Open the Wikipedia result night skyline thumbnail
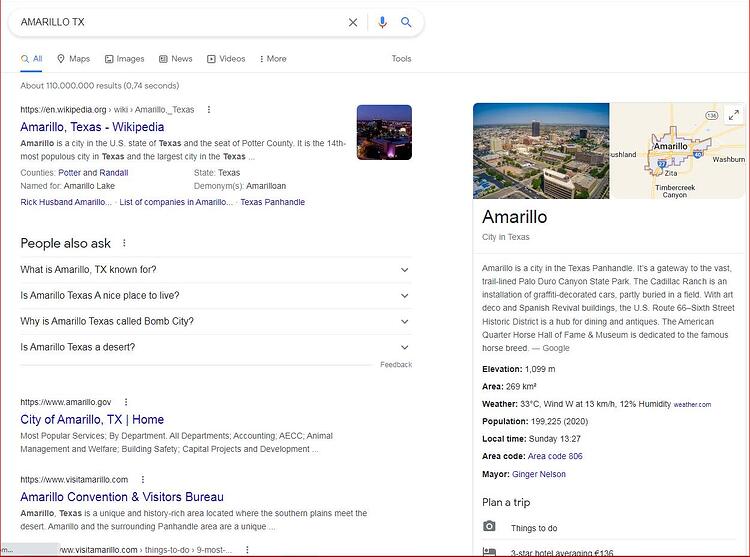This screenshot has height=557, width=750. [384, 132]
